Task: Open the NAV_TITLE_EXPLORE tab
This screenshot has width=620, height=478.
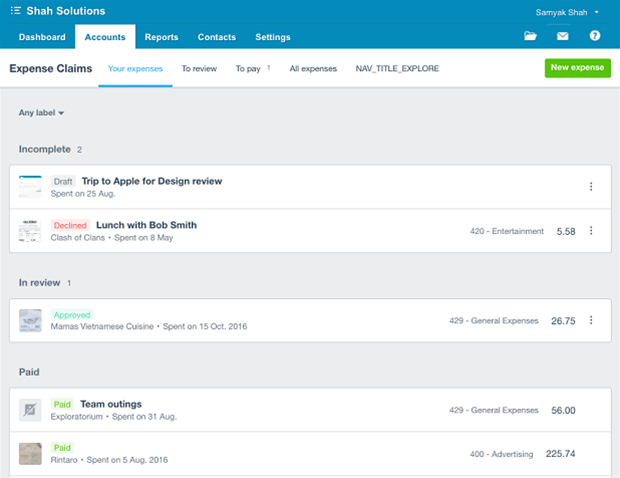Action: [397, 68]
